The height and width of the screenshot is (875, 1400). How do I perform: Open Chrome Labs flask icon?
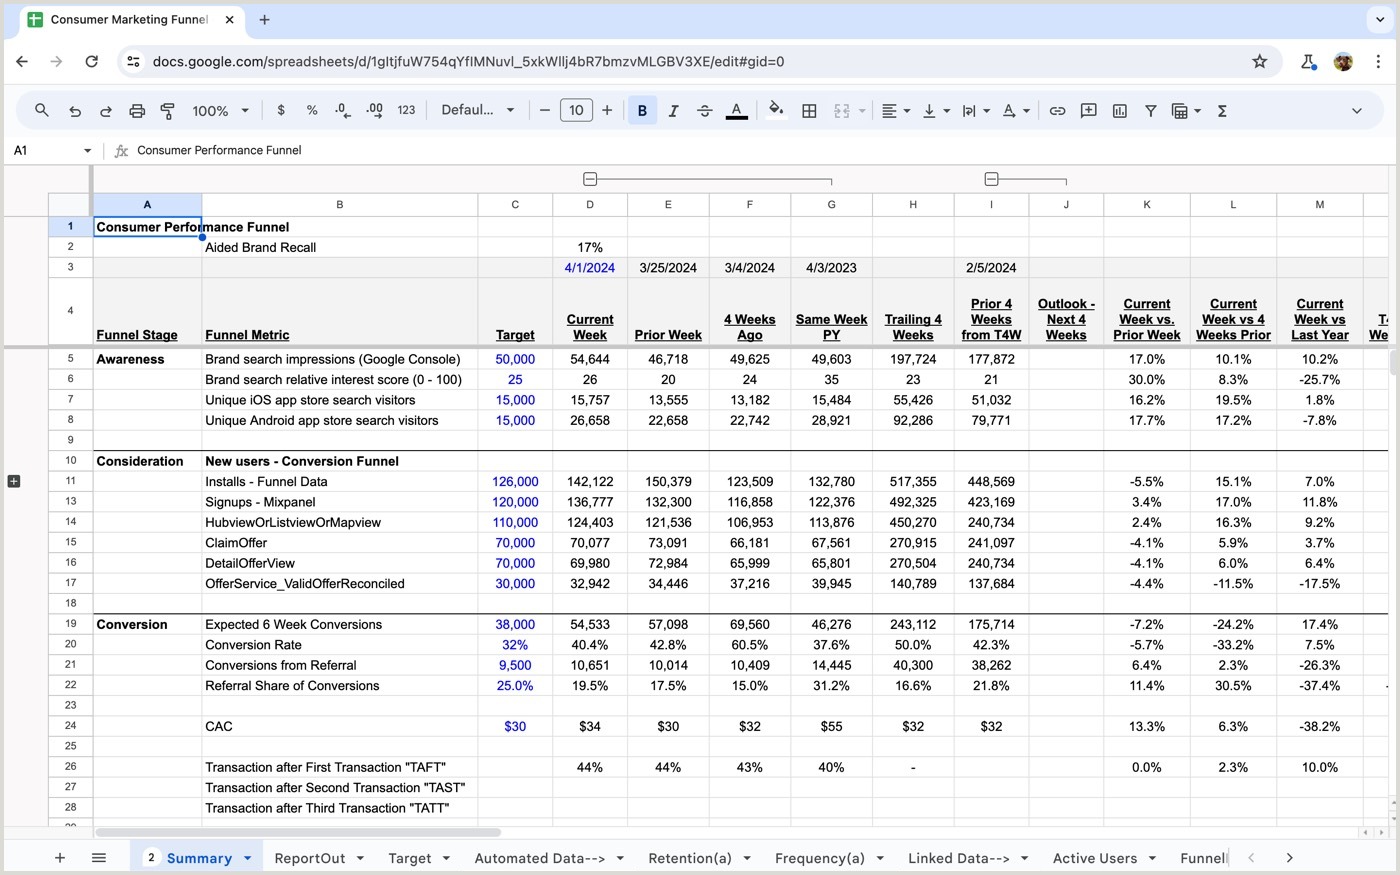pyautogui.click(x=1308, y=62)
